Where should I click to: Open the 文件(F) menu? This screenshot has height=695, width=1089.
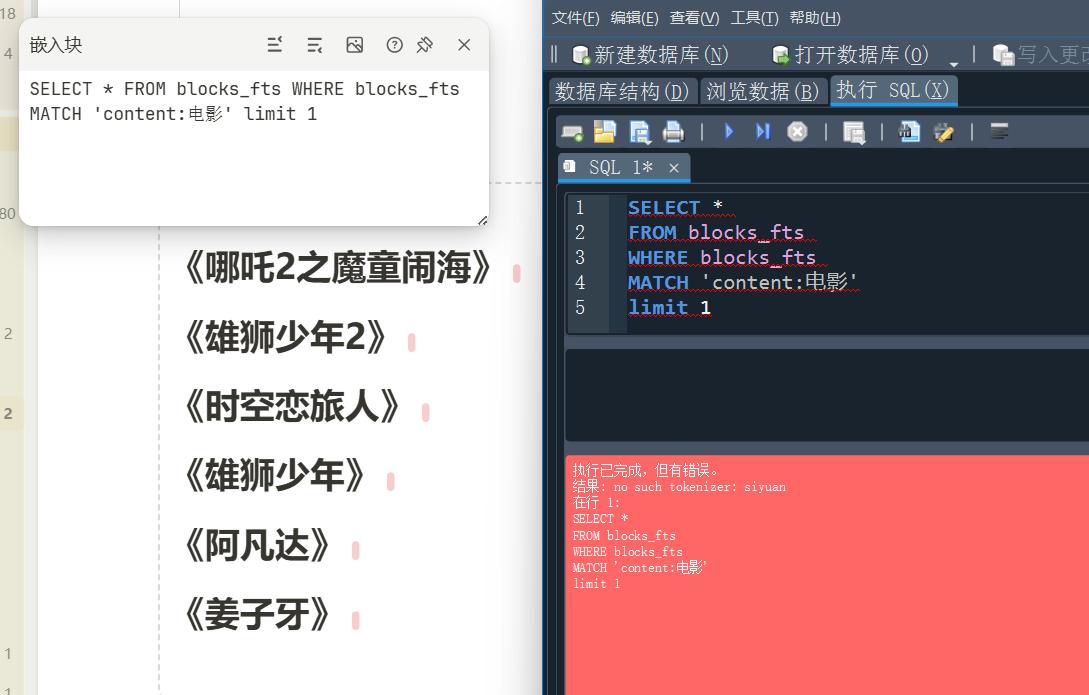[x=575, y=18]
